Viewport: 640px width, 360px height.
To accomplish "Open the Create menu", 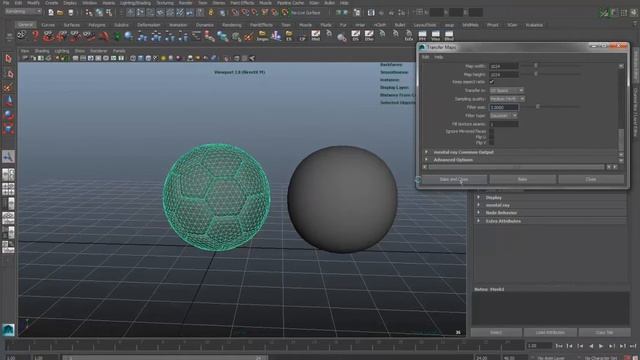I will [x=51, y=2].
